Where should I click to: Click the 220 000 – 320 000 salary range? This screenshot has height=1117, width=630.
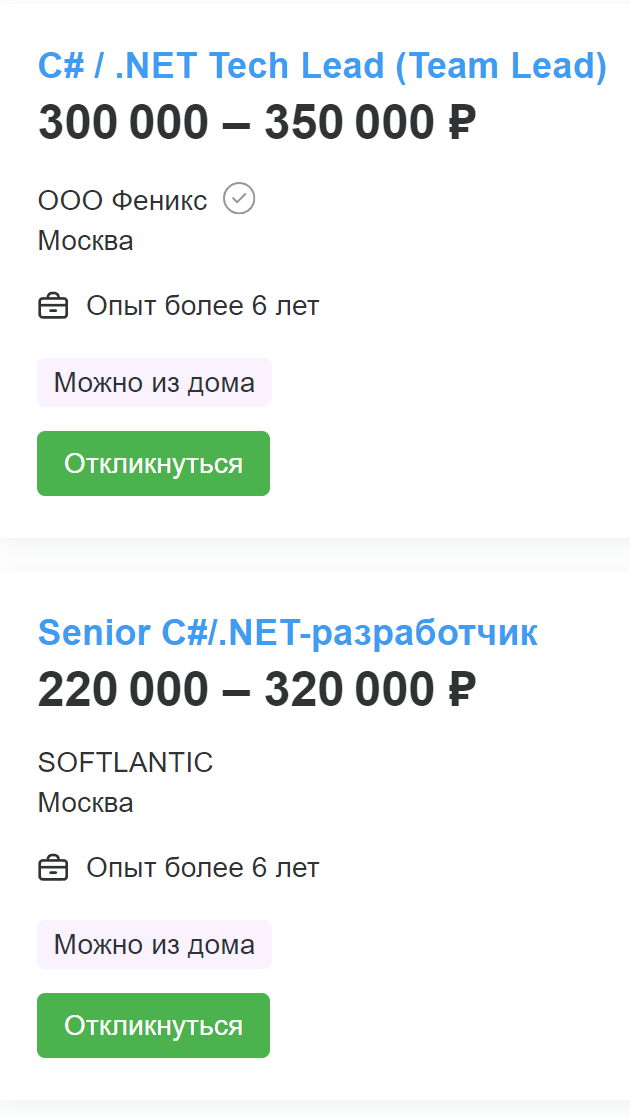click(x=235, y=690)
